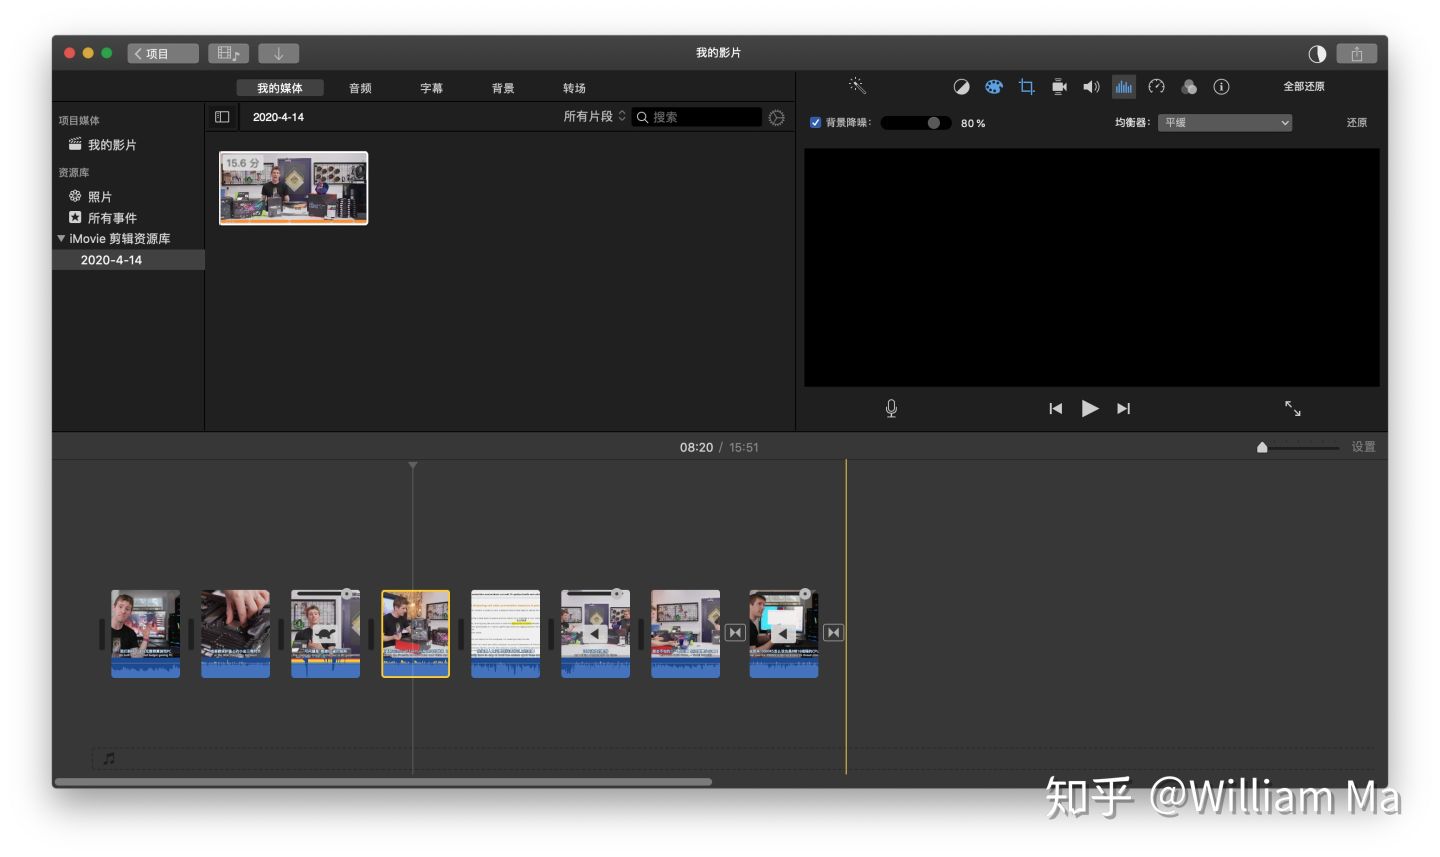
Task: Select the 15.6 分 media thumbnail
Action: pyautogui.click(x=293, y=188)
